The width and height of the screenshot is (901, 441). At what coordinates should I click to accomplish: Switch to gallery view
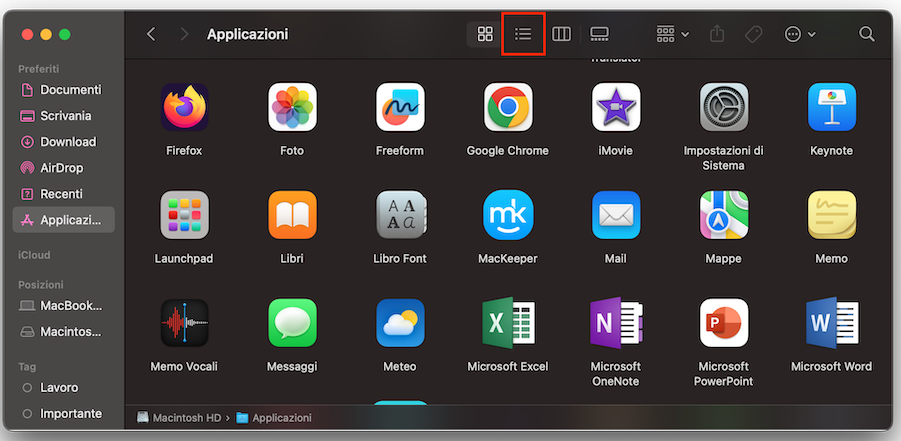pyautogui.click(x=599, y=34)
